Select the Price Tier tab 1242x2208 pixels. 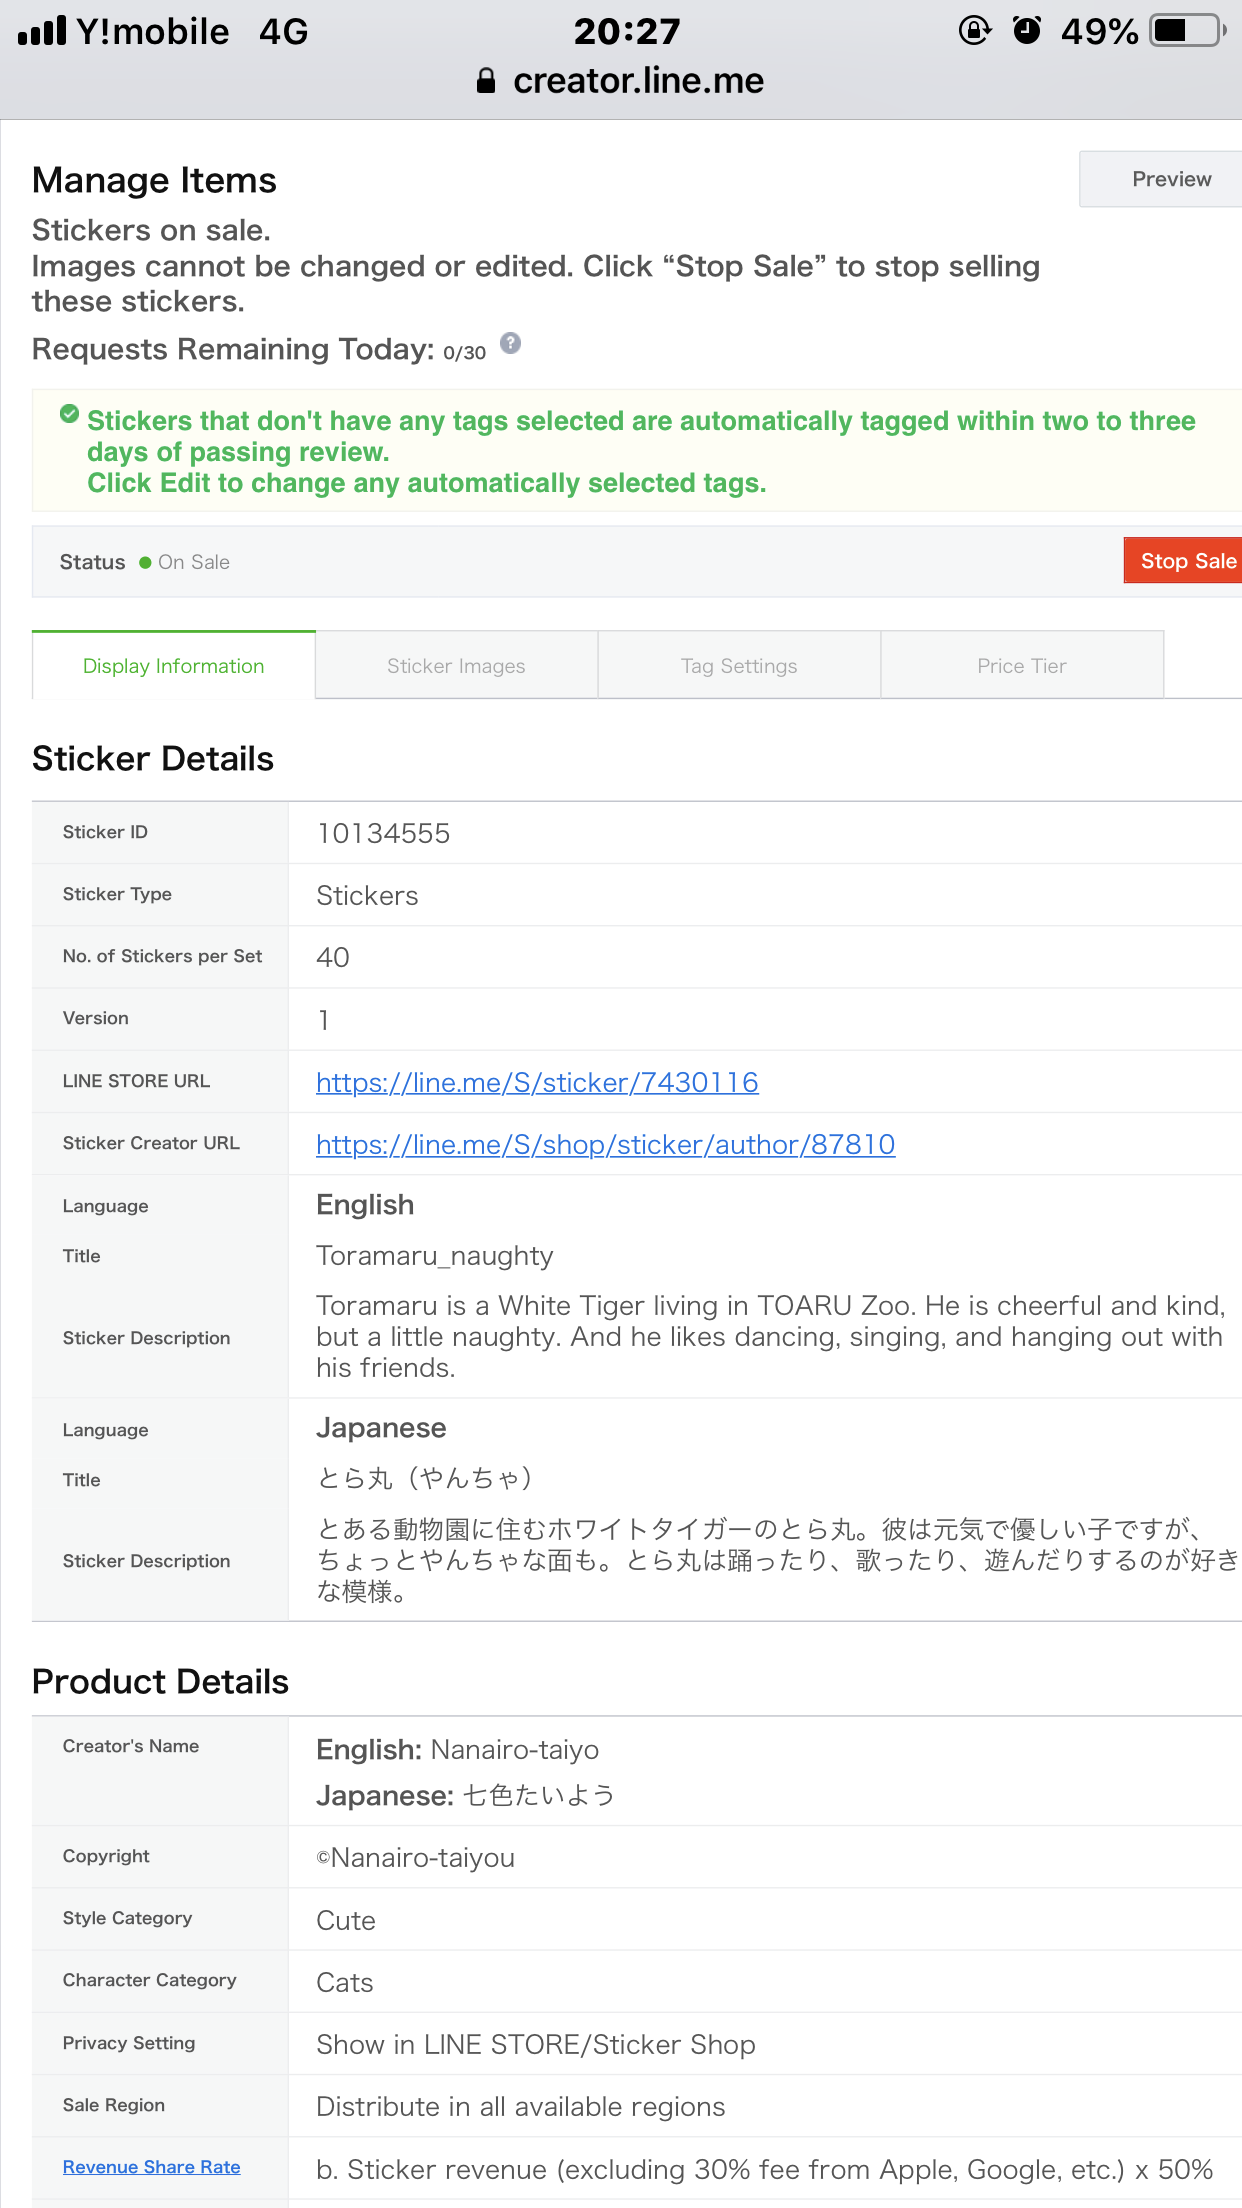(1021, 666)
